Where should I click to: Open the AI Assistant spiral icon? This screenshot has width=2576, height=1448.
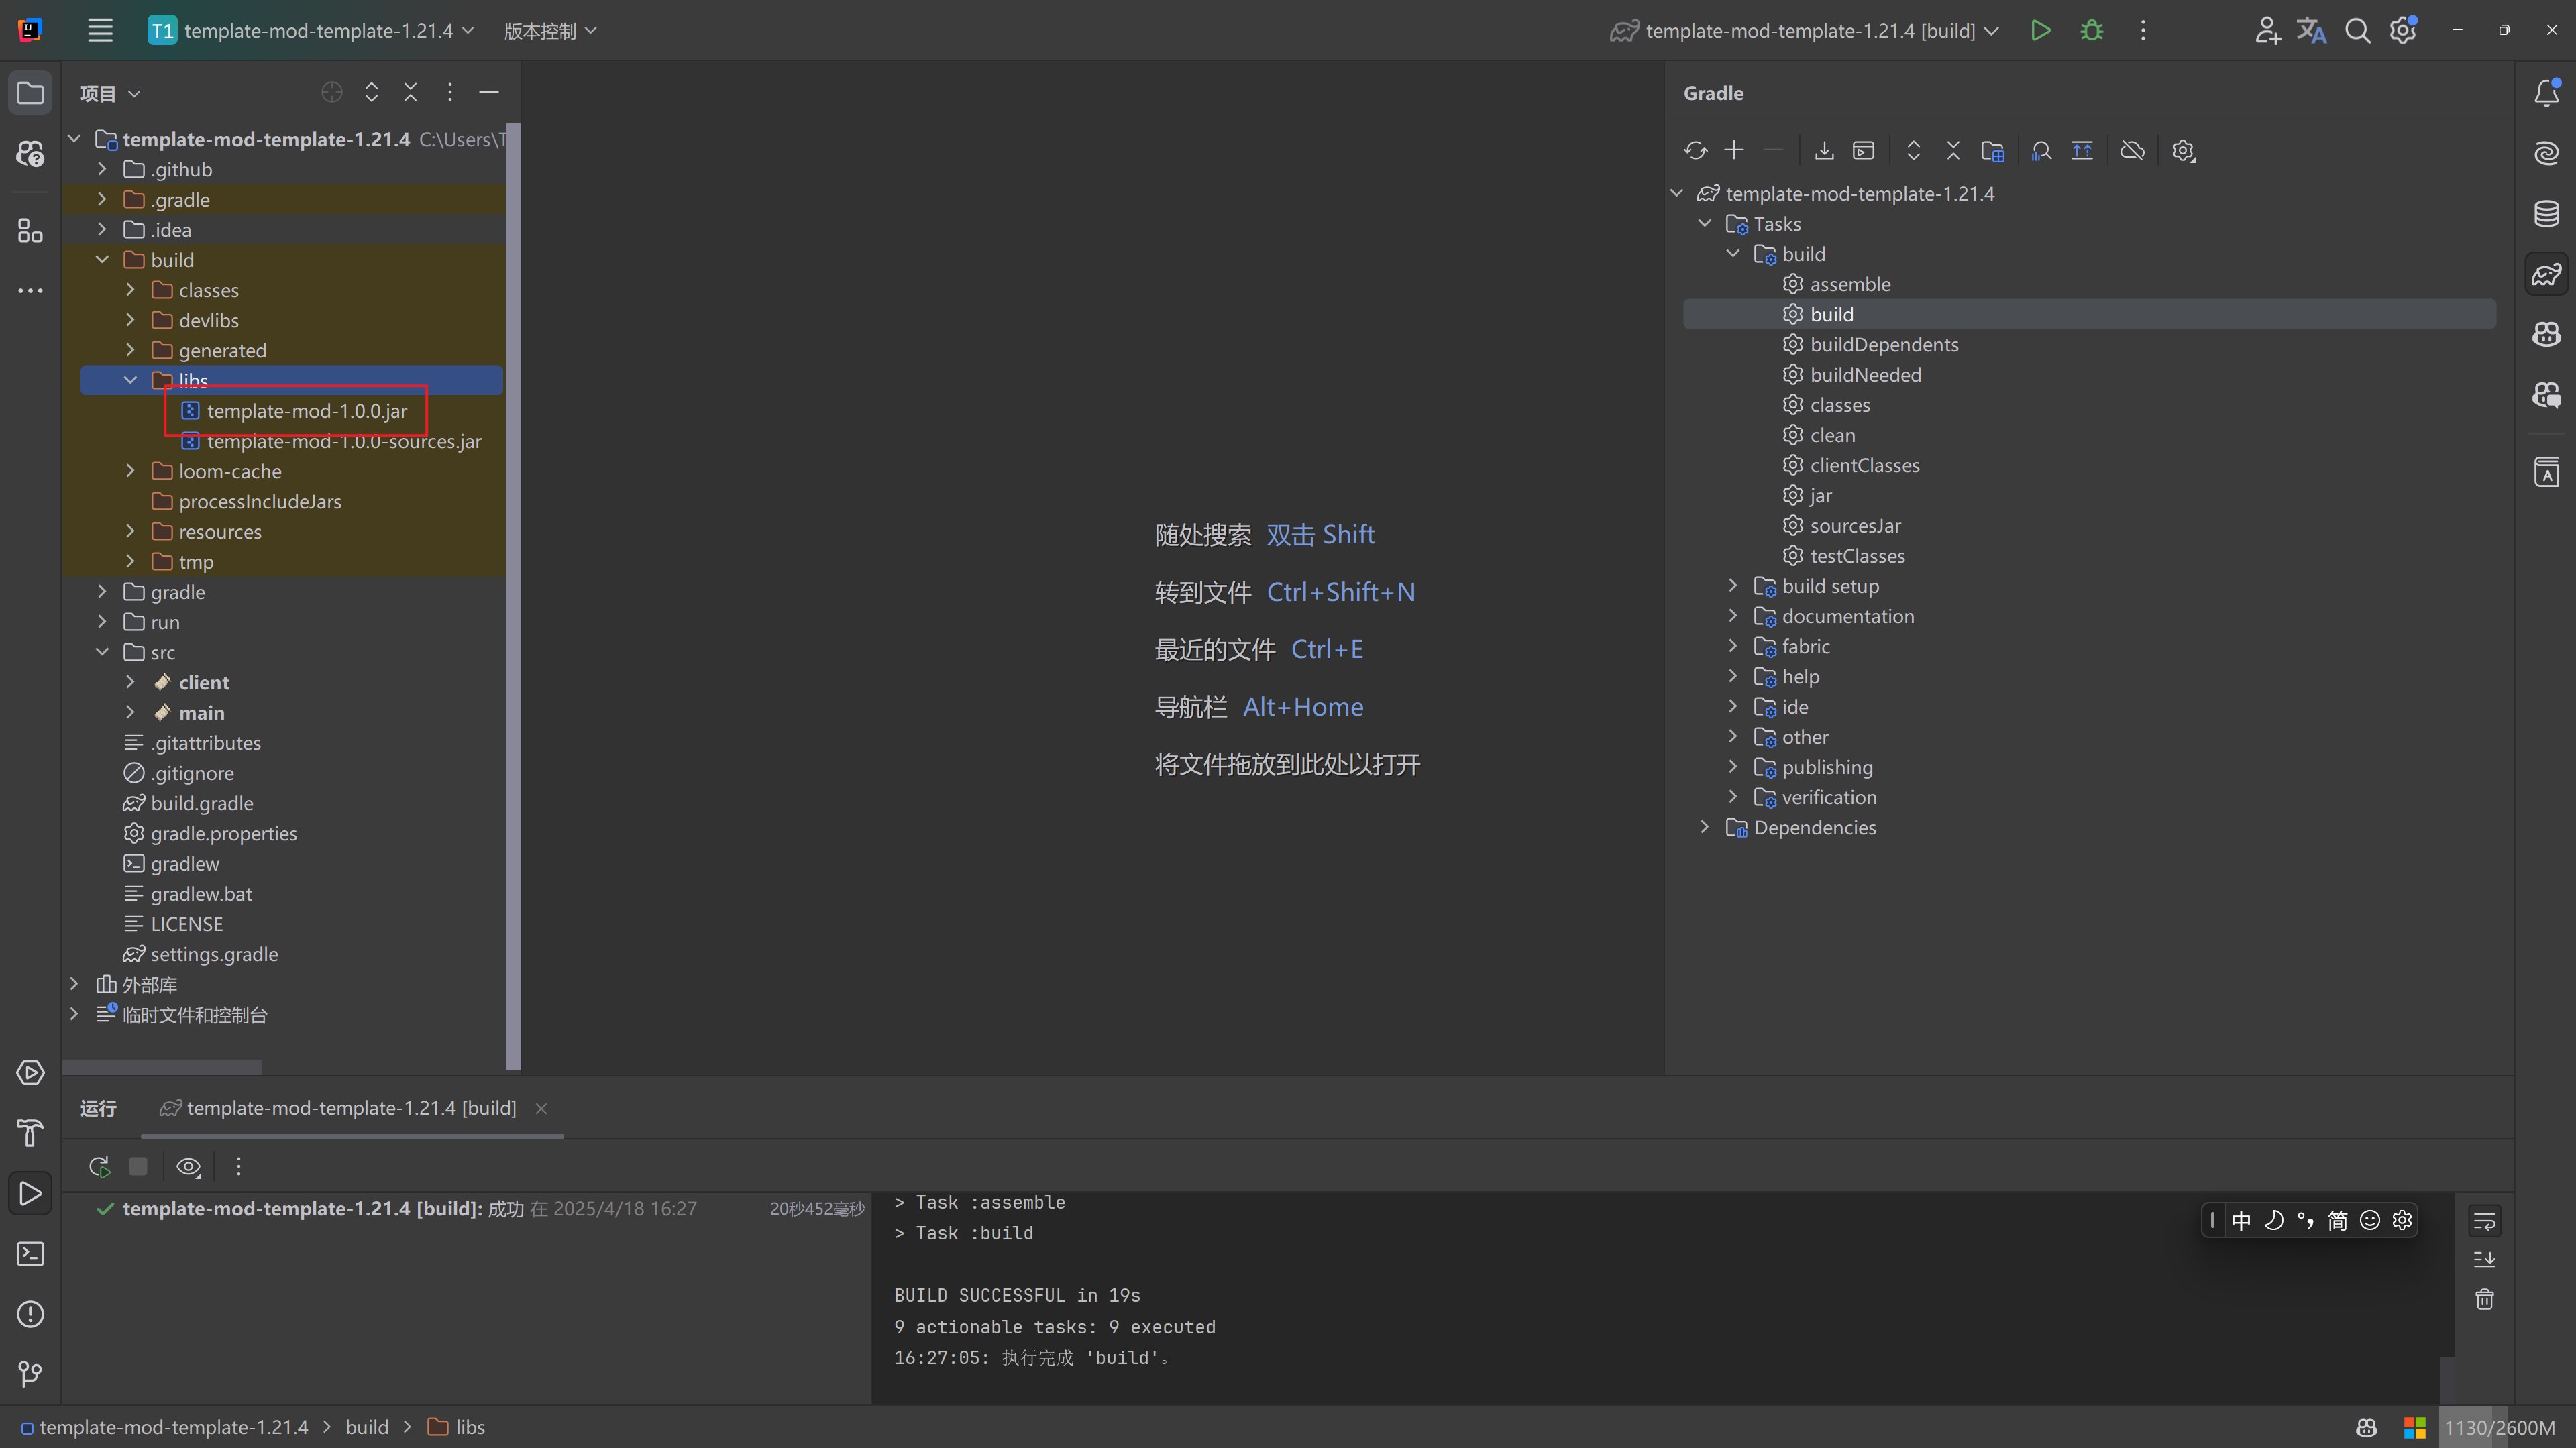(x=2546, y=153)
